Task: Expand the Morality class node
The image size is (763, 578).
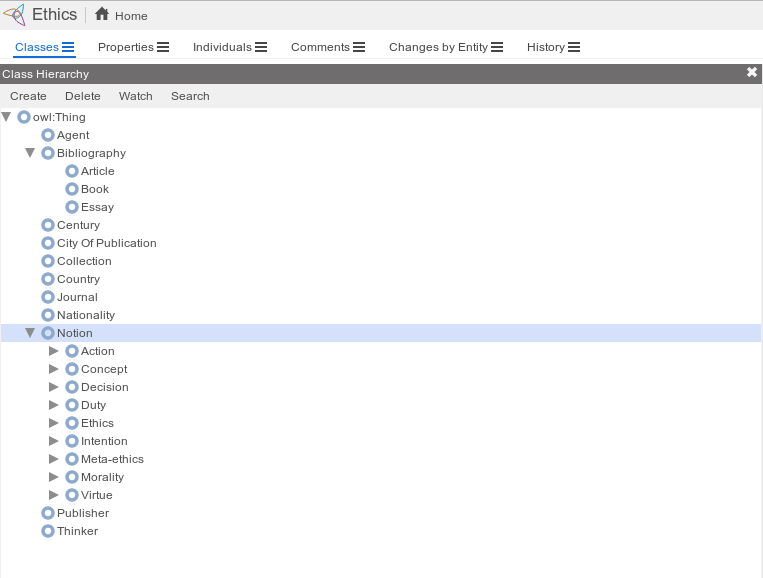Action: (x=54, y=477)
